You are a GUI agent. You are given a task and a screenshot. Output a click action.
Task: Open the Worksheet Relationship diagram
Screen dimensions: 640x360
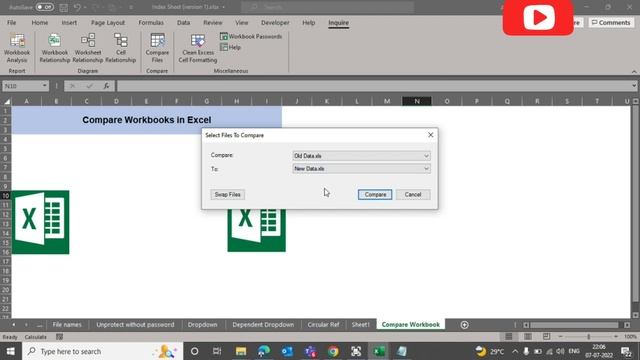click(x=88, y=48)
